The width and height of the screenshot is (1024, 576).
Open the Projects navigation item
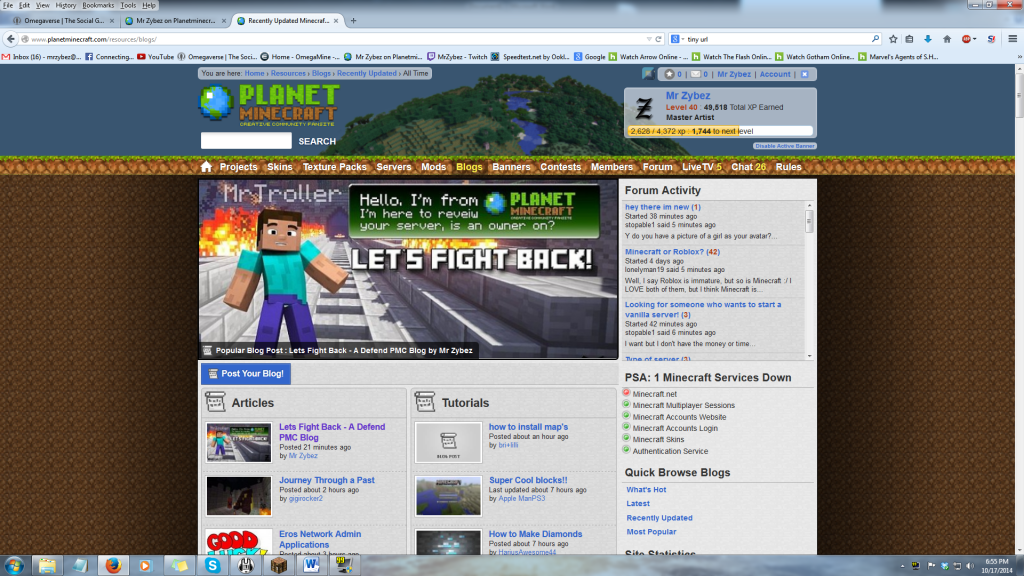tap(238, 167)
